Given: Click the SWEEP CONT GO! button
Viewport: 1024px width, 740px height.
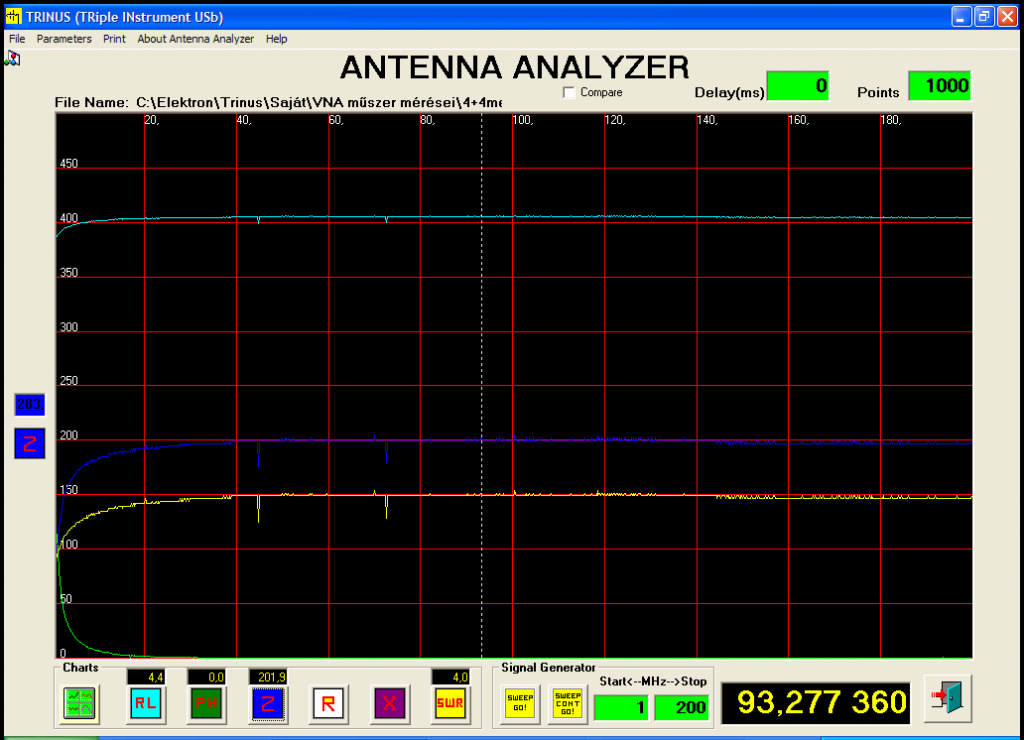Looking at the screenshot, I should (568, 703).
